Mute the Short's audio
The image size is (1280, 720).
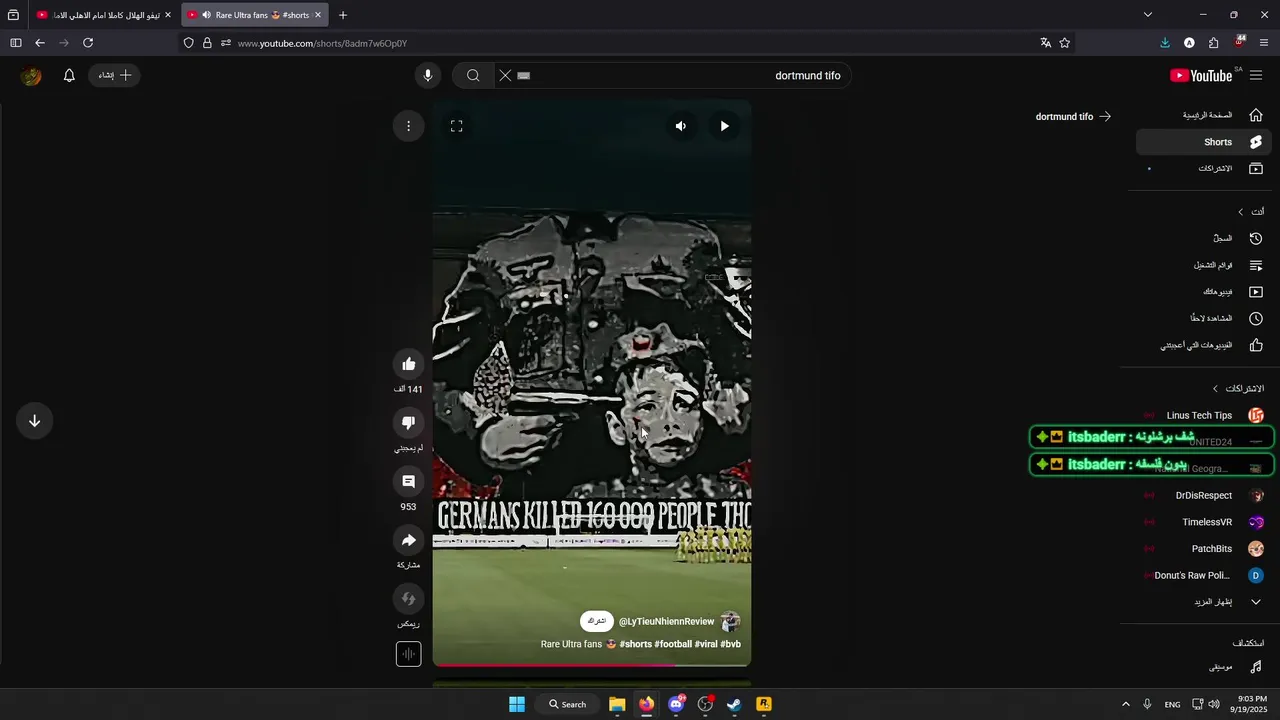click(x=681, y=126)
